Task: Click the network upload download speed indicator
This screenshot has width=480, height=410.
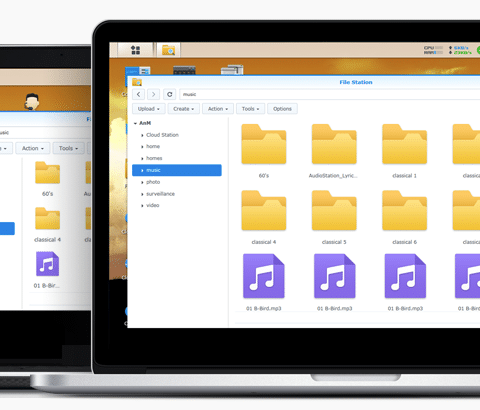Action: click(x=460, y=50)
